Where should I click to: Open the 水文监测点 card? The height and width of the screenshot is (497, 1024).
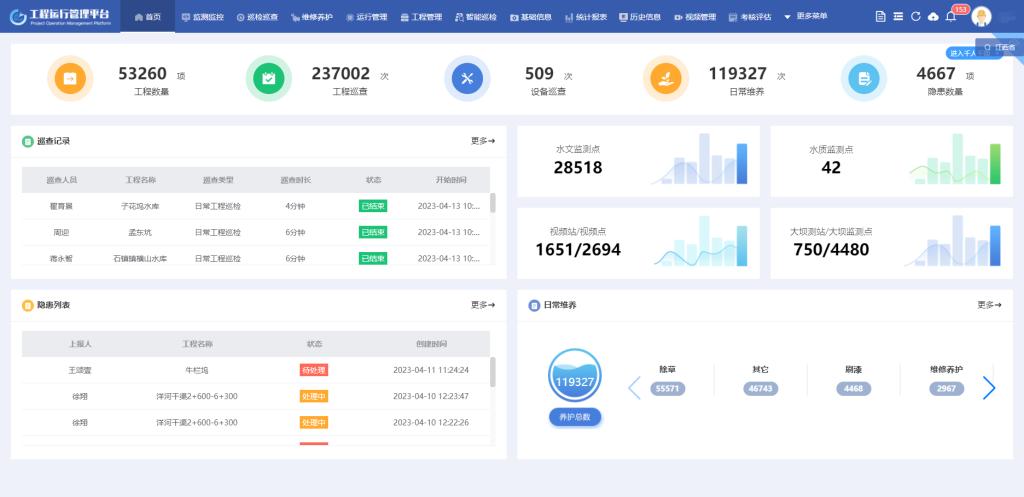point(637,160)
